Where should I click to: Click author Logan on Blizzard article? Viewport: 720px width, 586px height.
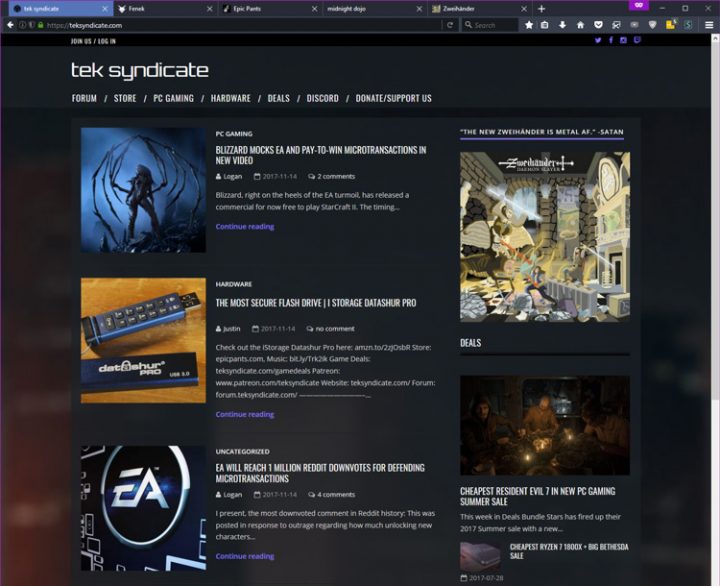pyautogui.click(x=229, y=176)
